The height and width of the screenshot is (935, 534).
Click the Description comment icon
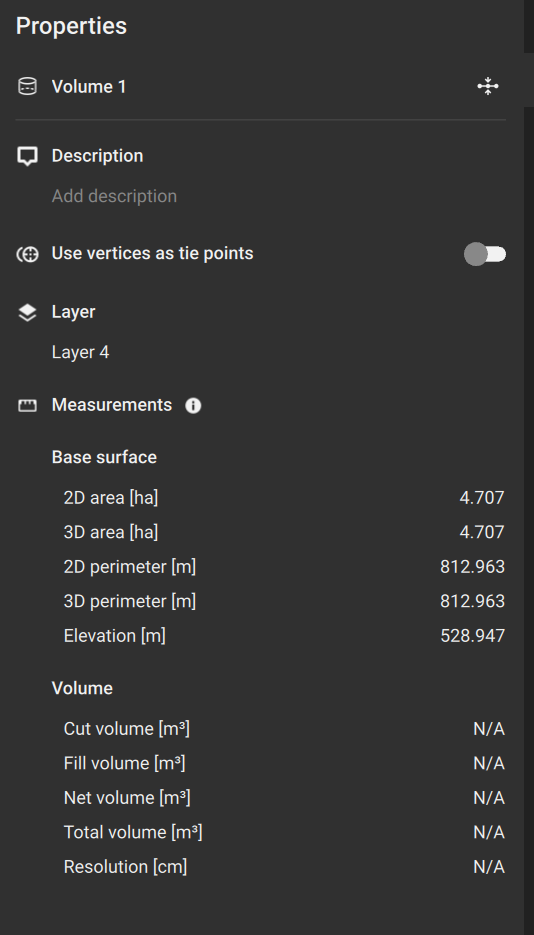tap(27, 156)
